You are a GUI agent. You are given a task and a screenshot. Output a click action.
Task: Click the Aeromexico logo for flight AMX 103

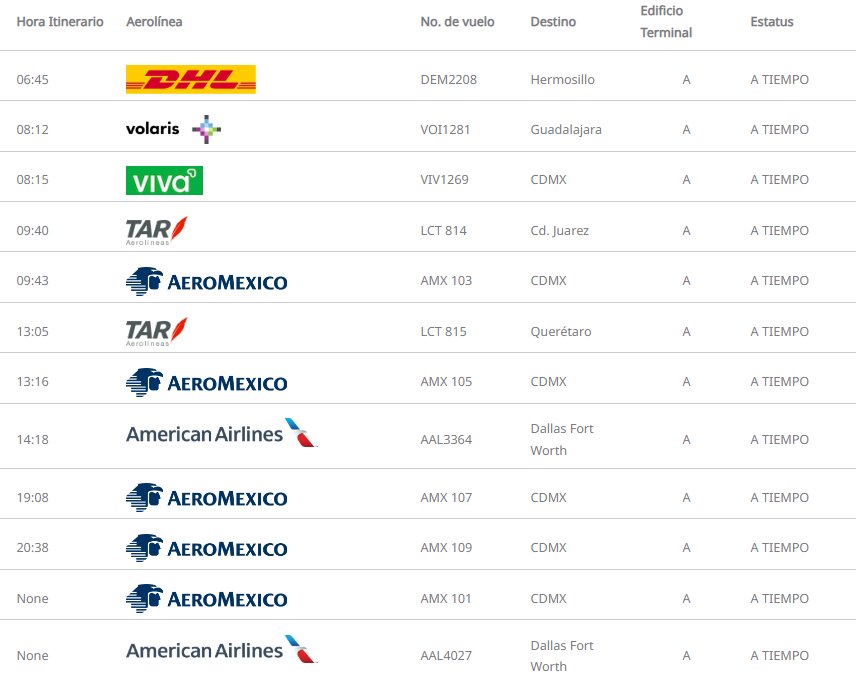[206, 281]
